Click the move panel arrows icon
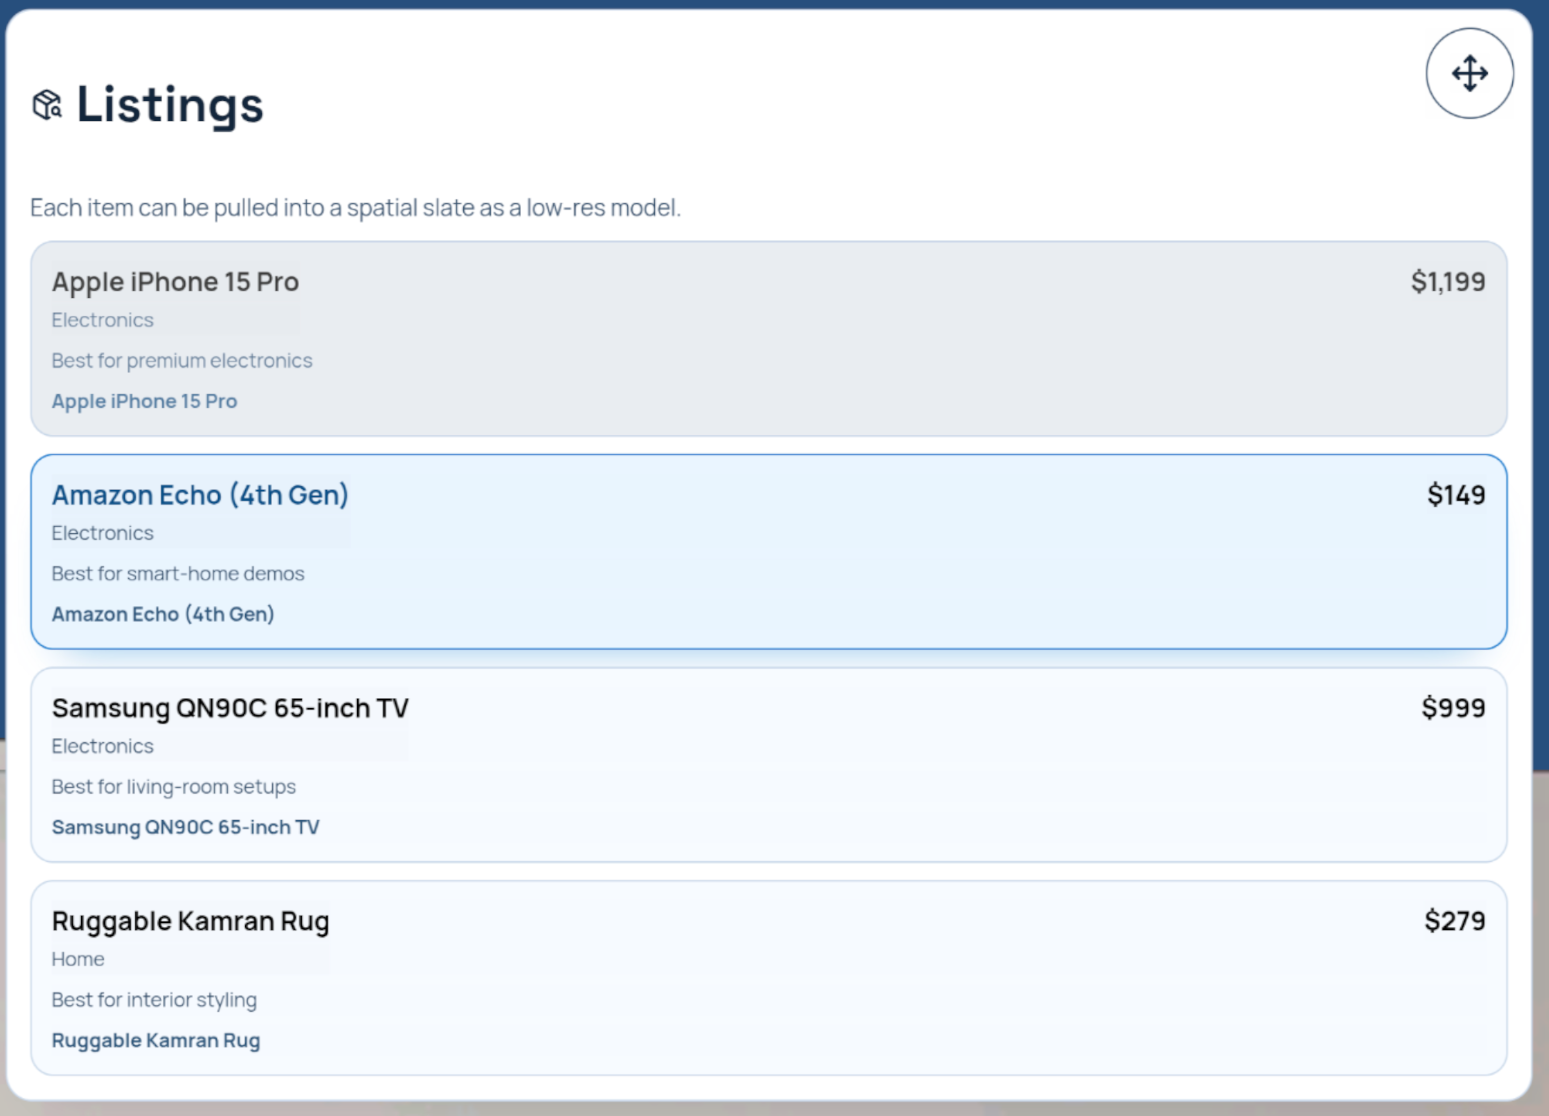 (x=1469, y=73)
